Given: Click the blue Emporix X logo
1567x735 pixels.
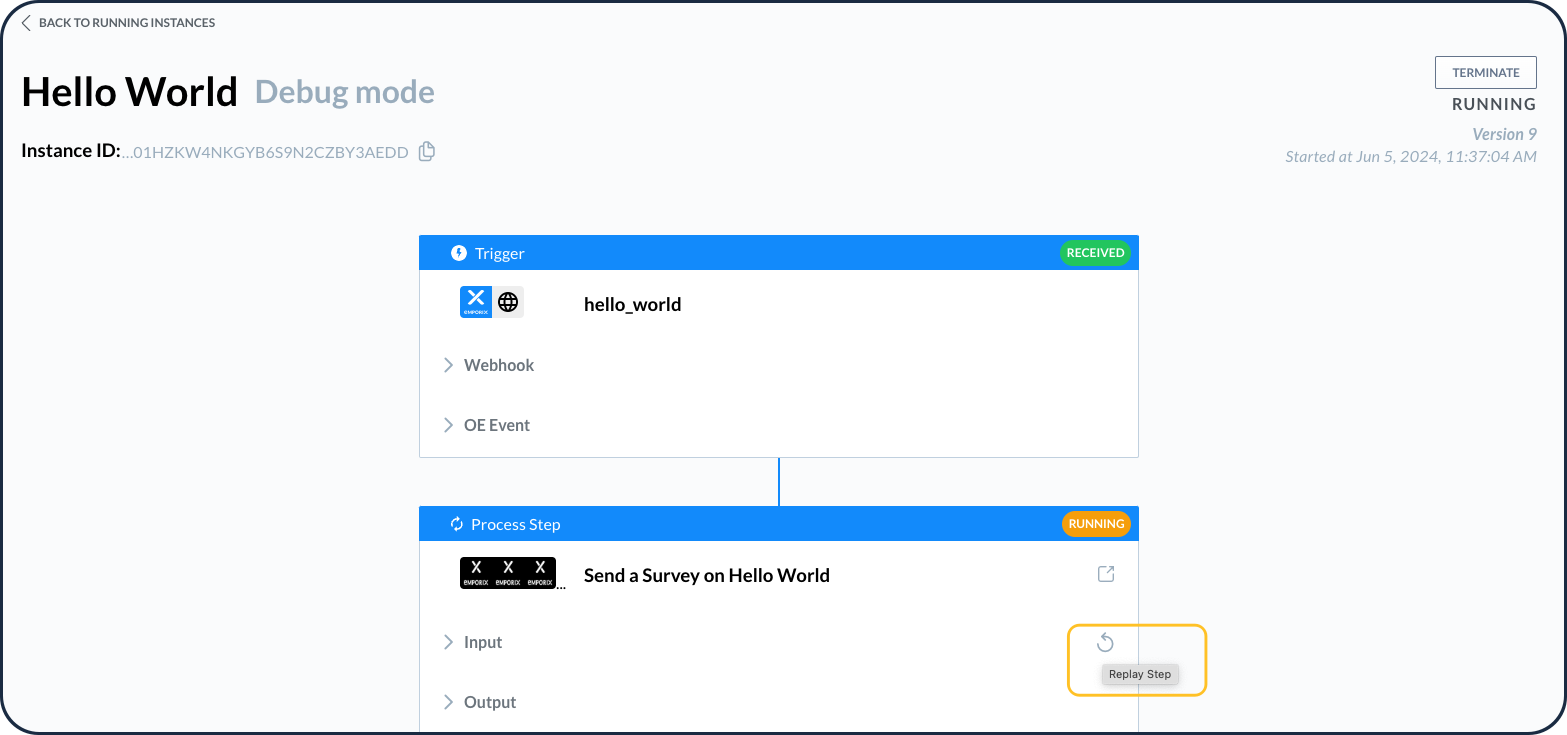Looking at the screenshot, I should point(476,301).
